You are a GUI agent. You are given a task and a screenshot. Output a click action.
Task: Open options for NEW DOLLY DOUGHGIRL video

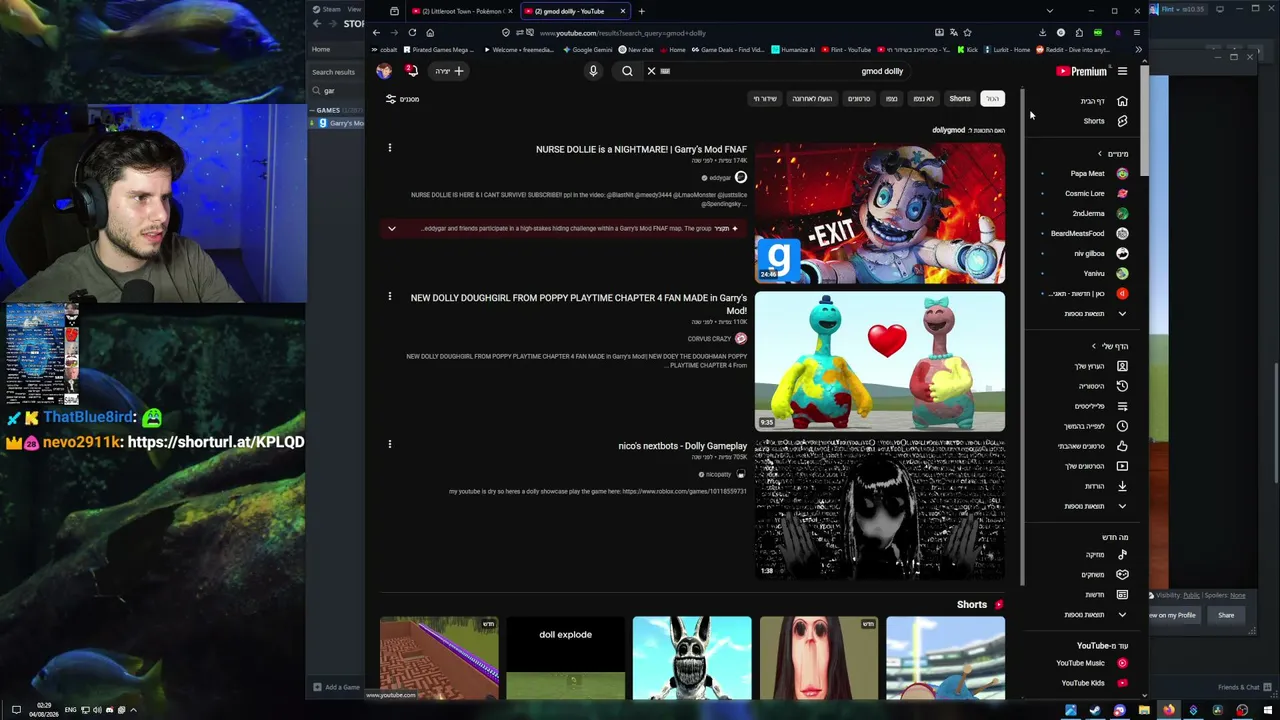click(x=390, y=296)
